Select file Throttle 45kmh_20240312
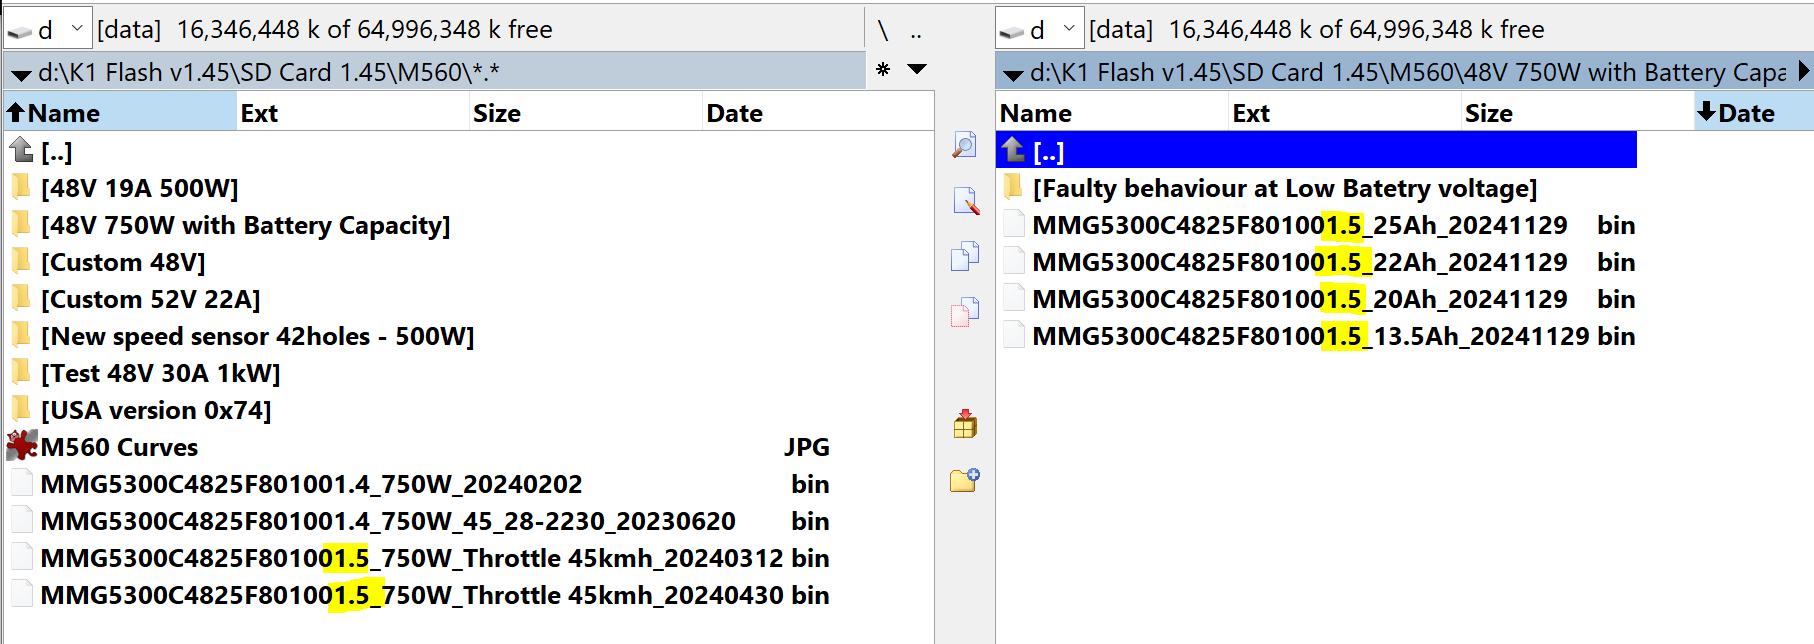 pyautogui.click(x=420, y=558)
